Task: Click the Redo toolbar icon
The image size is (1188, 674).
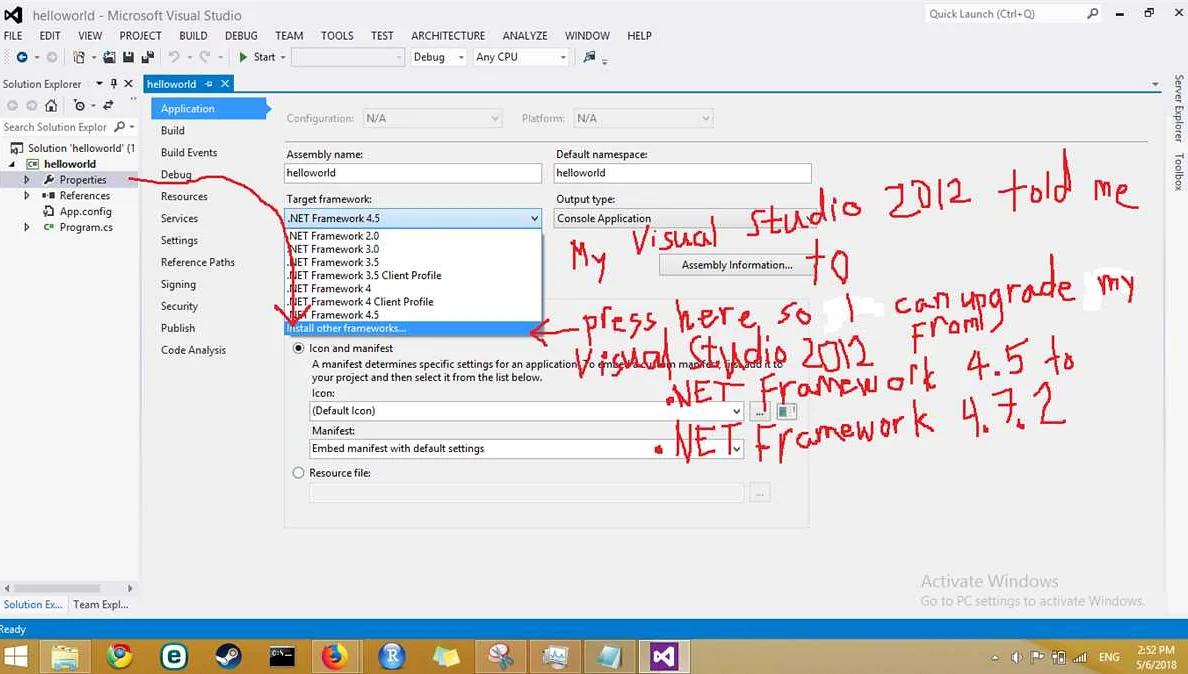Action: click(x=205, y=57)
